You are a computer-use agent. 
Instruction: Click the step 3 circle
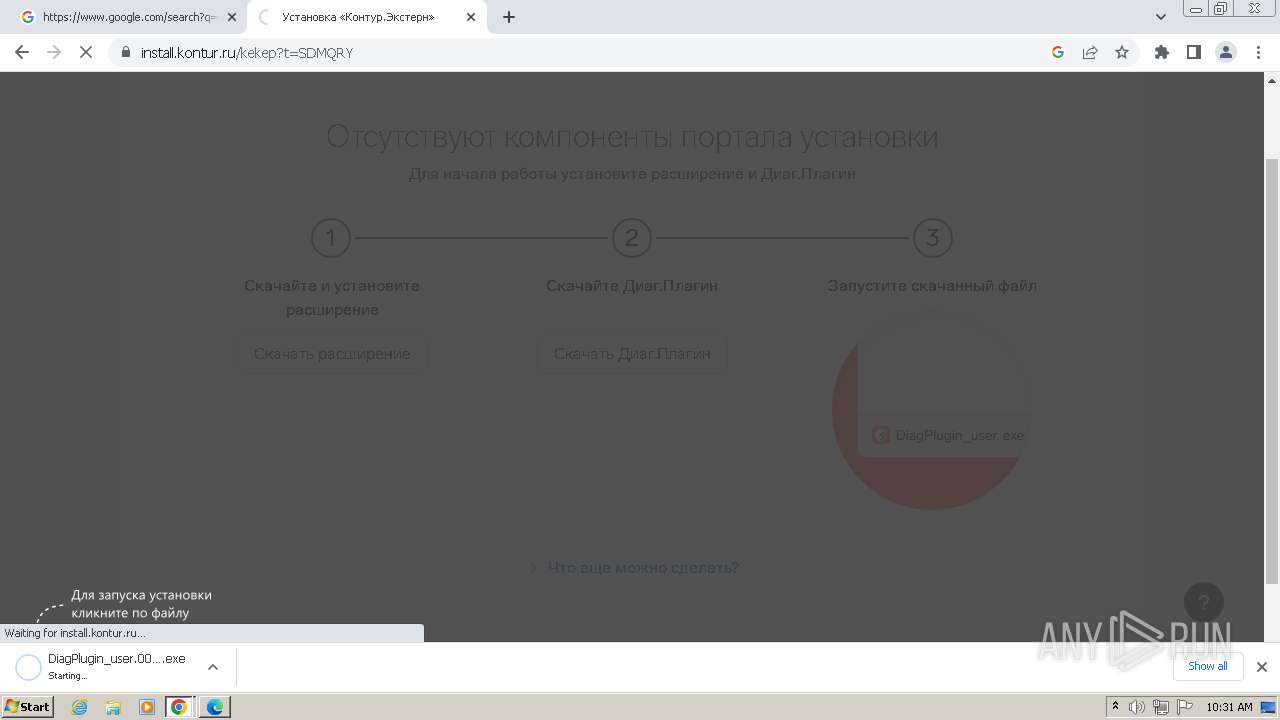click(932, 238)
